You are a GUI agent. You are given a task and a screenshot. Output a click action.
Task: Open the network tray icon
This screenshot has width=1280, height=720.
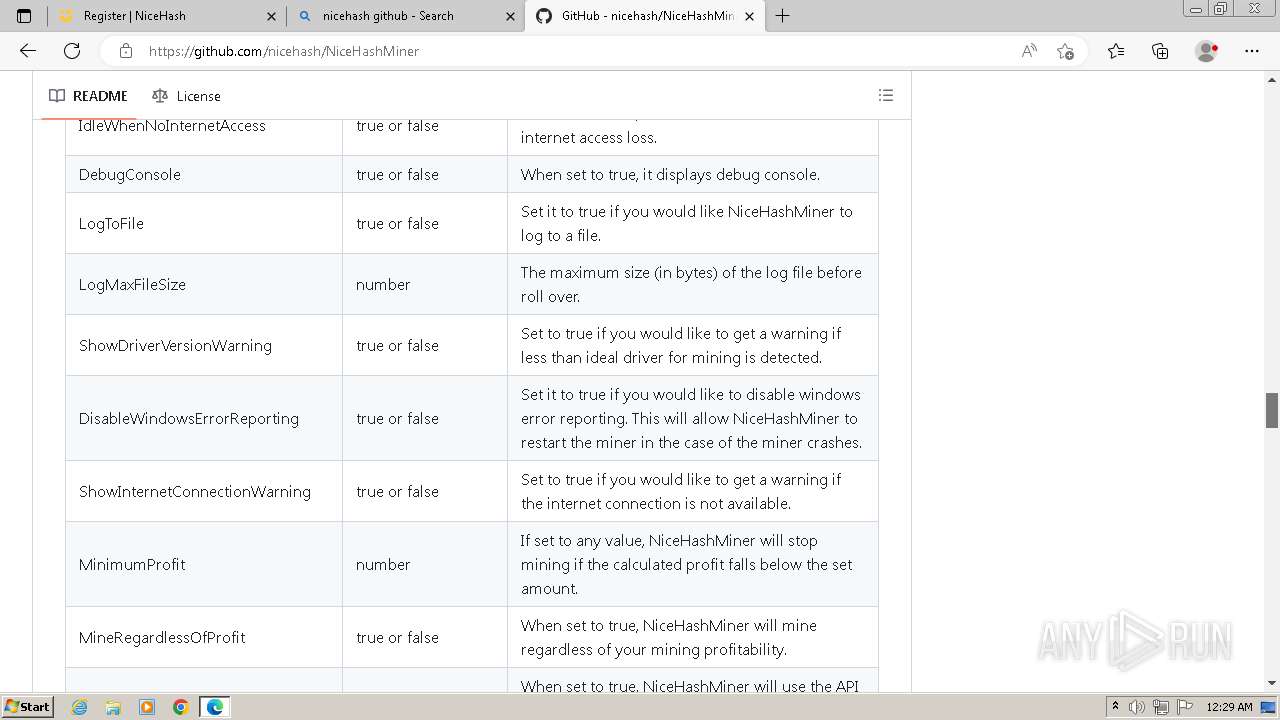1161,707
